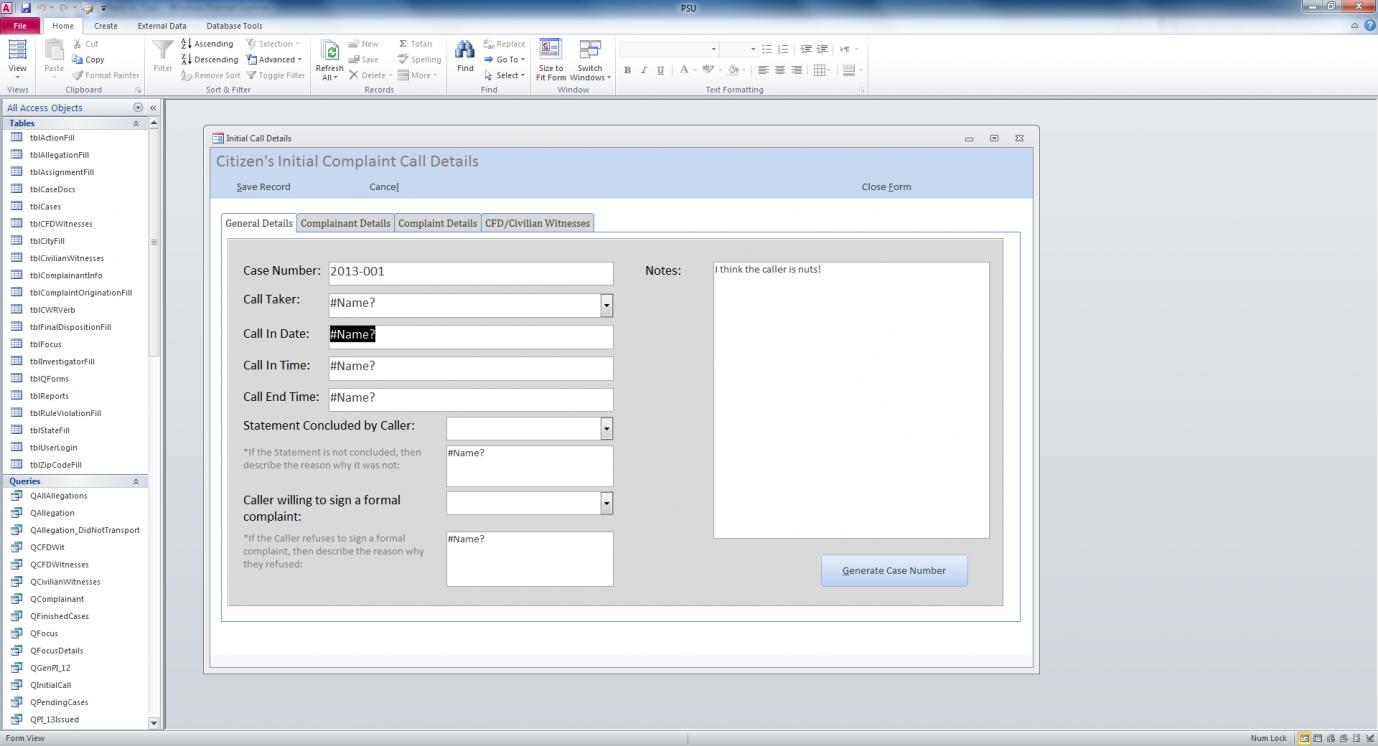The image size is (1378, 746).
Task: Switch to the External Data ribbon tab
Action: pos(162,26)
